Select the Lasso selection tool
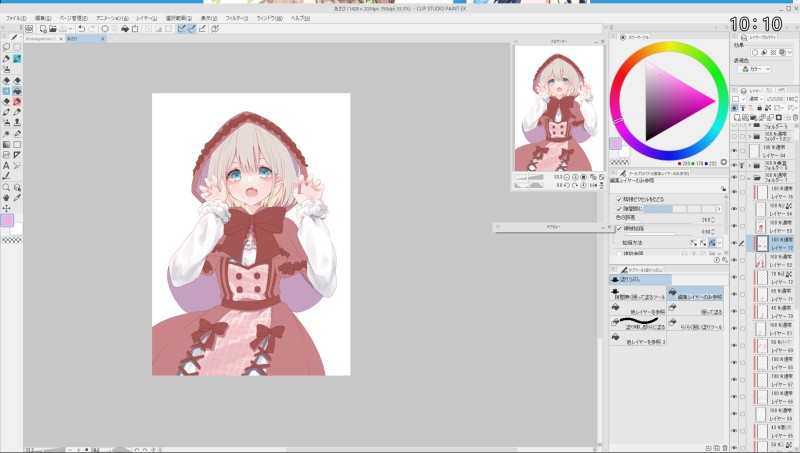Screen dimensions: 800x453 (x=6, y=47)
